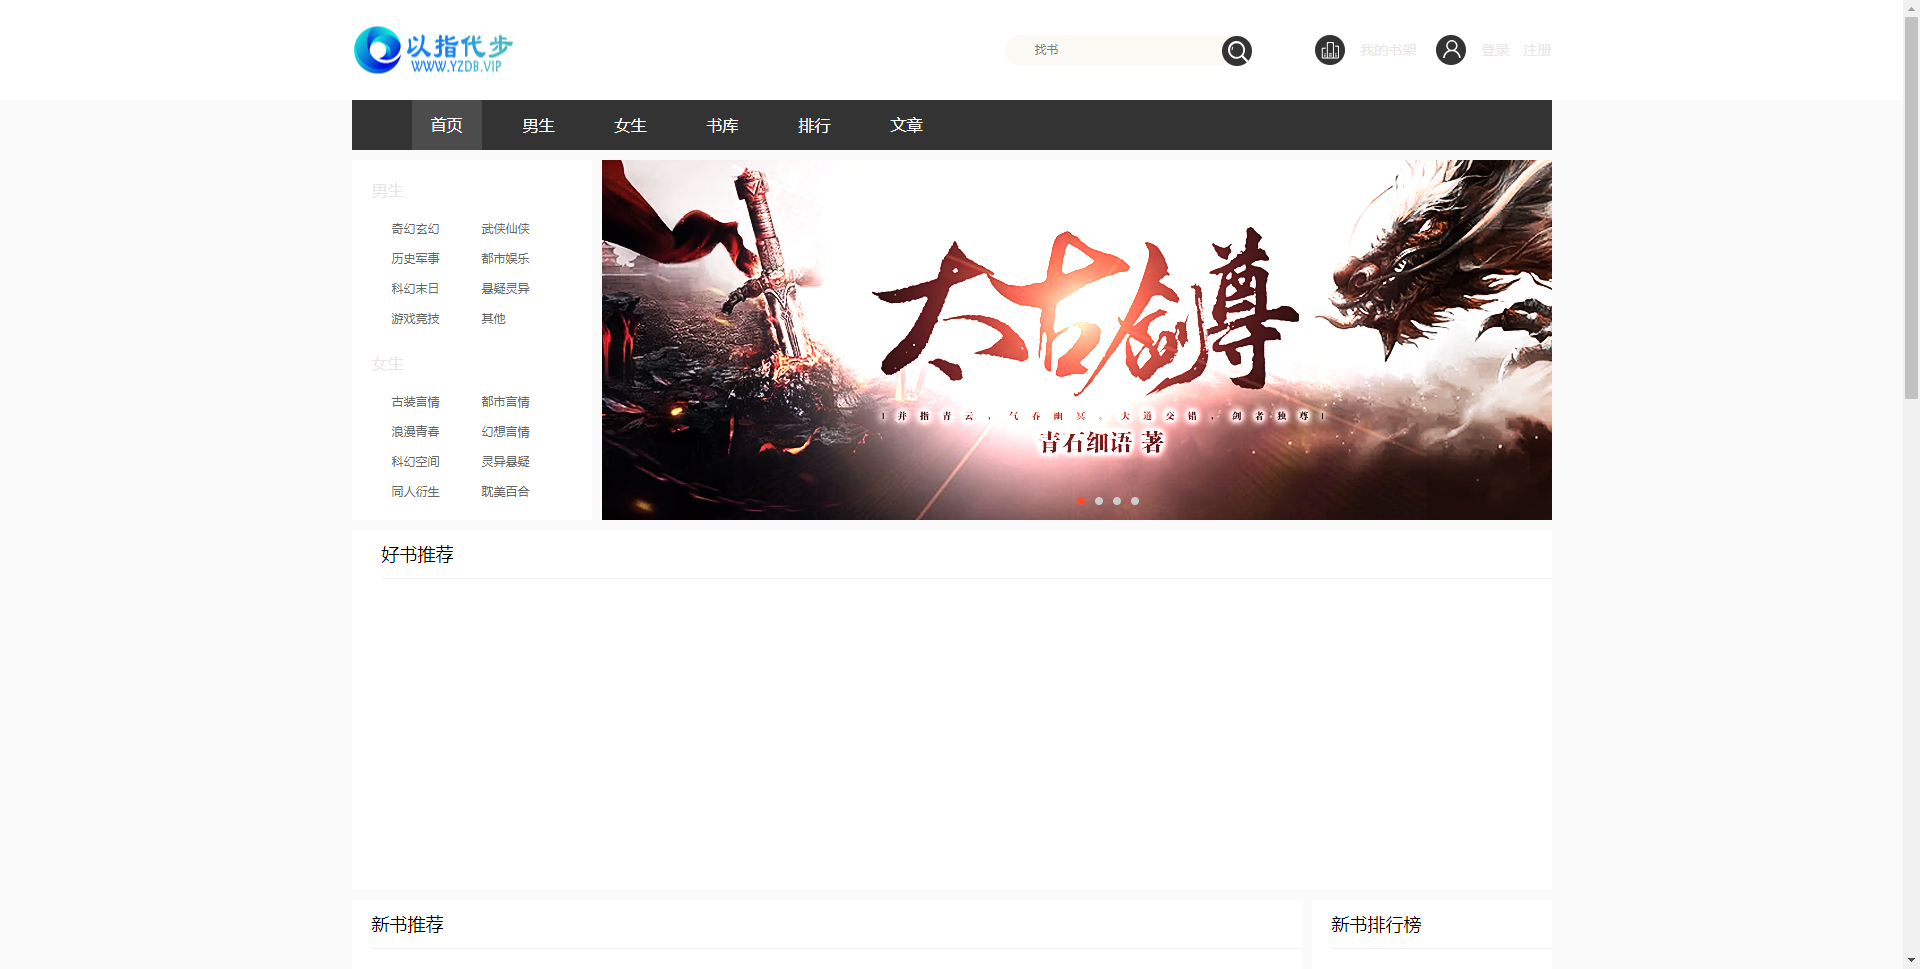Switch to the 书库 tab
Screen dimensions: 1920x969
(722, 124)
